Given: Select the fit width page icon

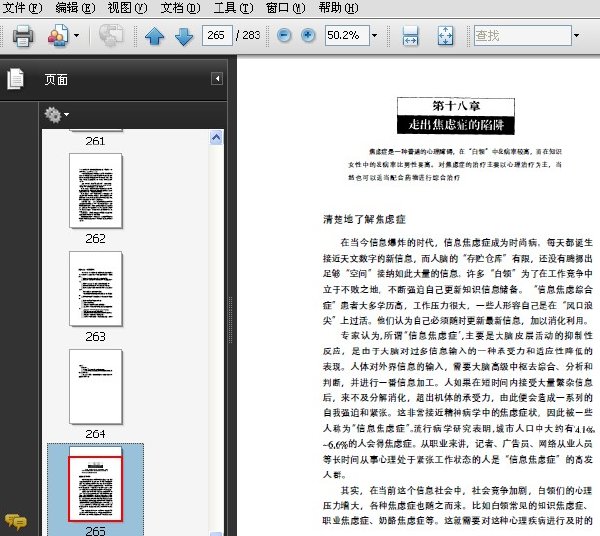Looking at the screenshot, I should (x=410, y=36).
